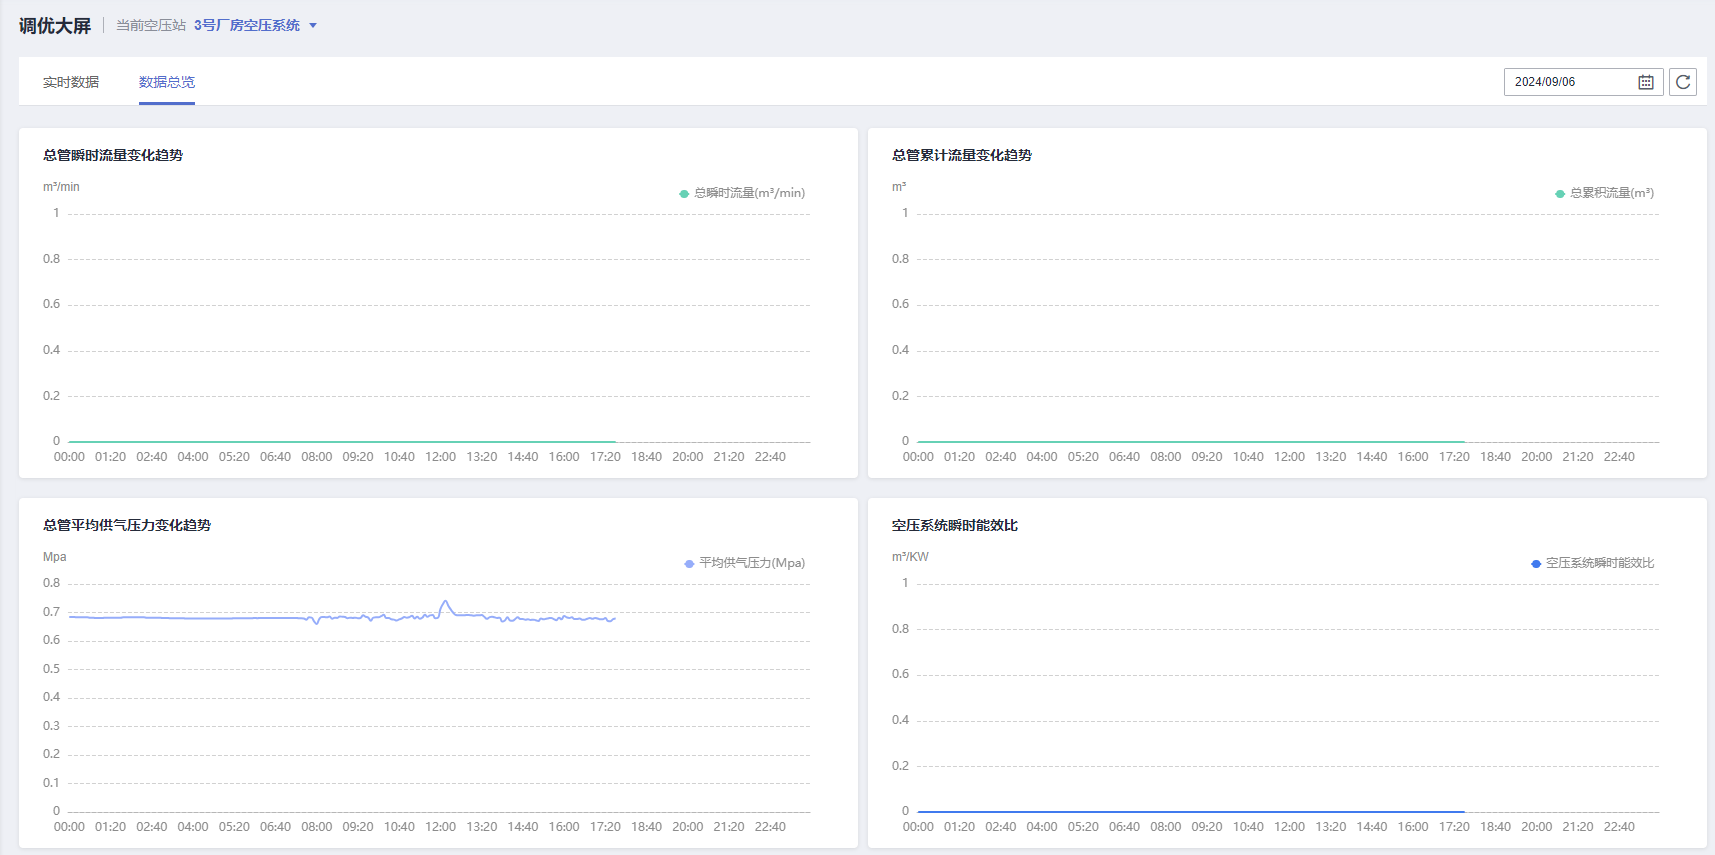Switch to the 实时数据 tab

coord(71,82)
